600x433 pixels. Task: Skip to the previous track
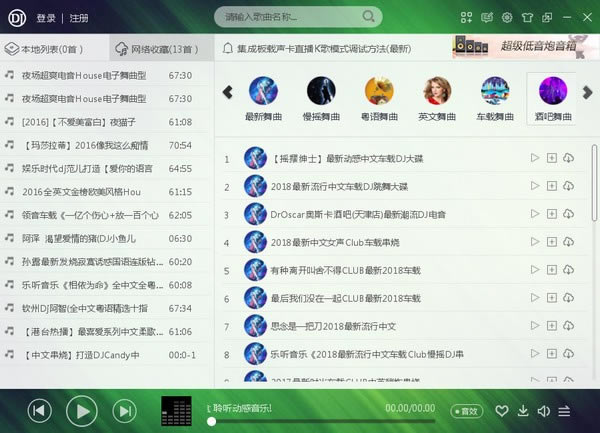pos(39,410)
